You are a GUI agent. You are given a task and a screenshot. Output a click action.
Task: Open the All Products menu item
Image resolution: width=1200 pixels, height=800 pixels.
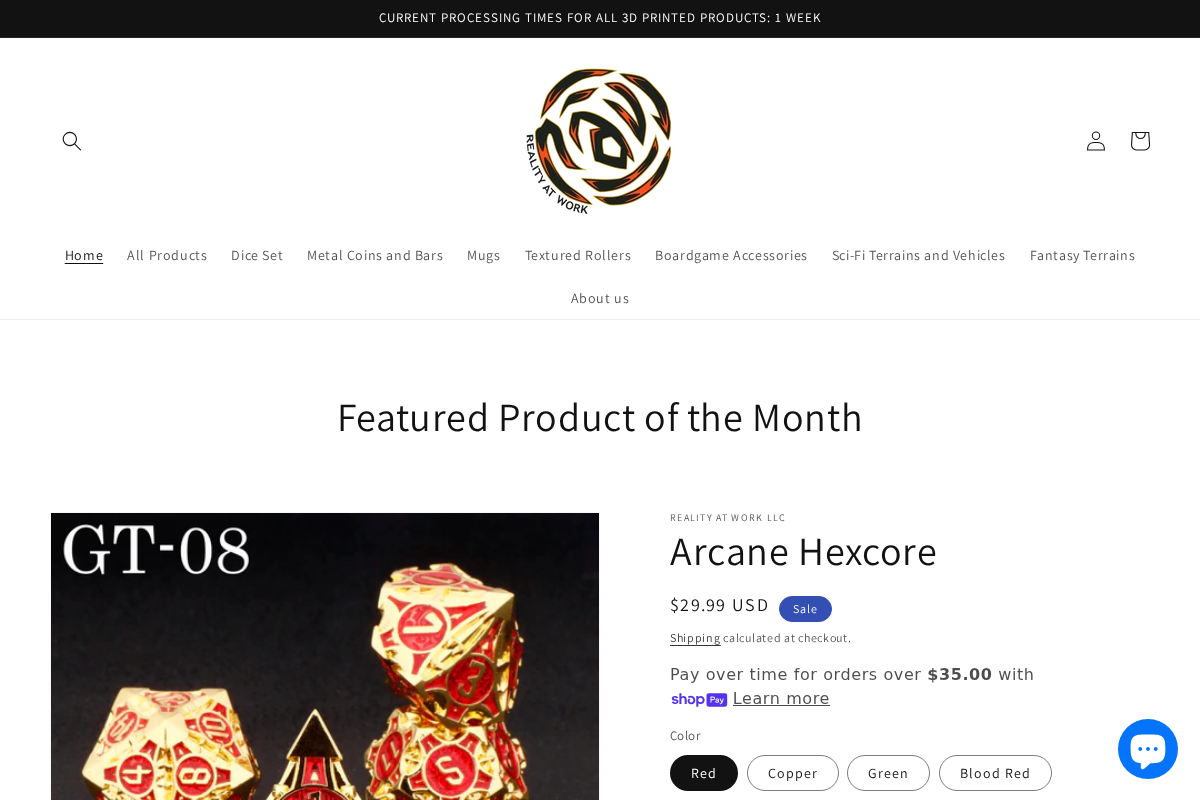[x=167, y=255]
